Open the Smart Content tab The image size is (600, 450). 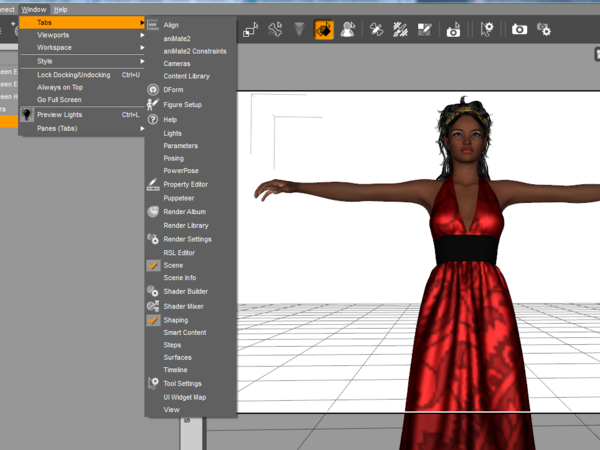[x=191, y=333]
